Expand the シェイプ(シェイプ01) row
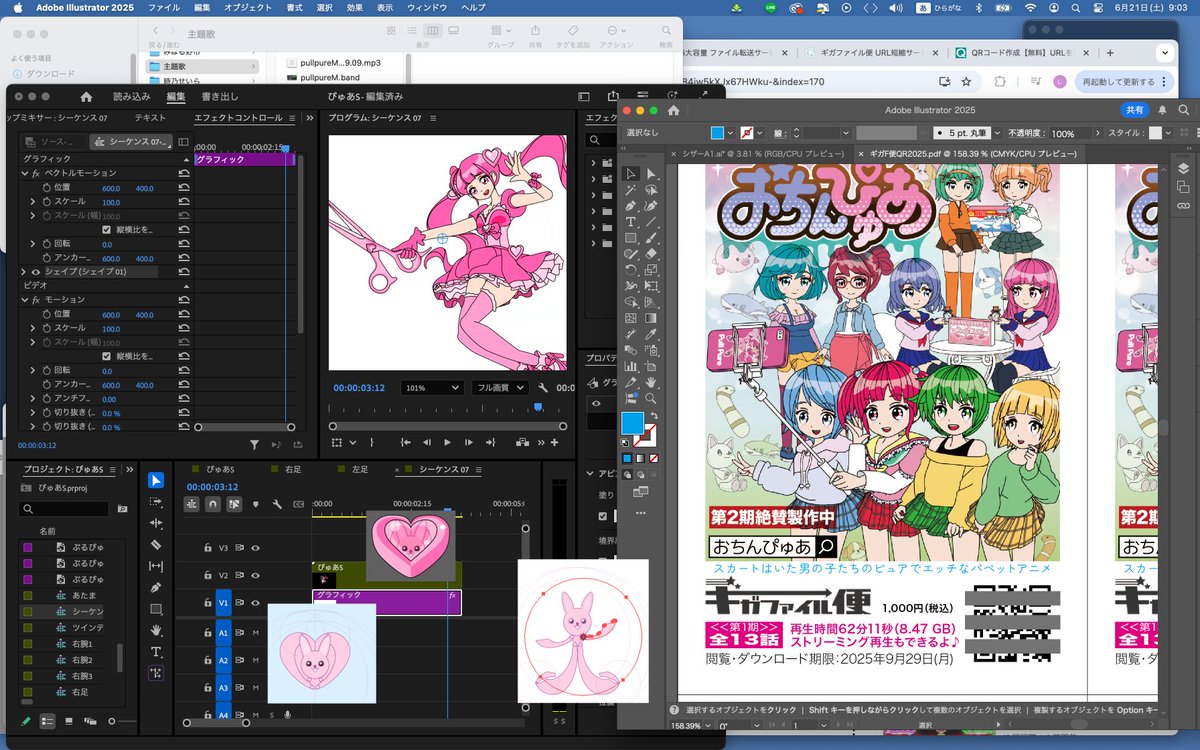Image resolution: width=1200 pixels, height=750 pixels. pyautogui.click(x=24, y=272)
